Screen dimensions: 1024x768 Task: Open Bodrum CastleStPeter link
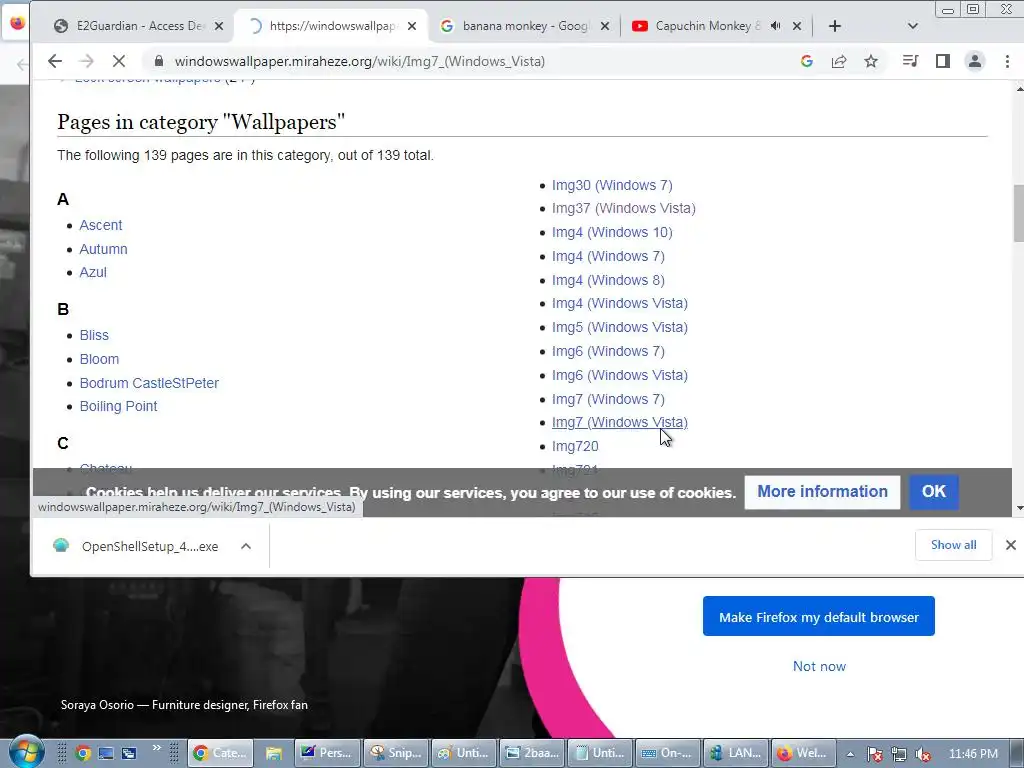[x=149, y=383]
